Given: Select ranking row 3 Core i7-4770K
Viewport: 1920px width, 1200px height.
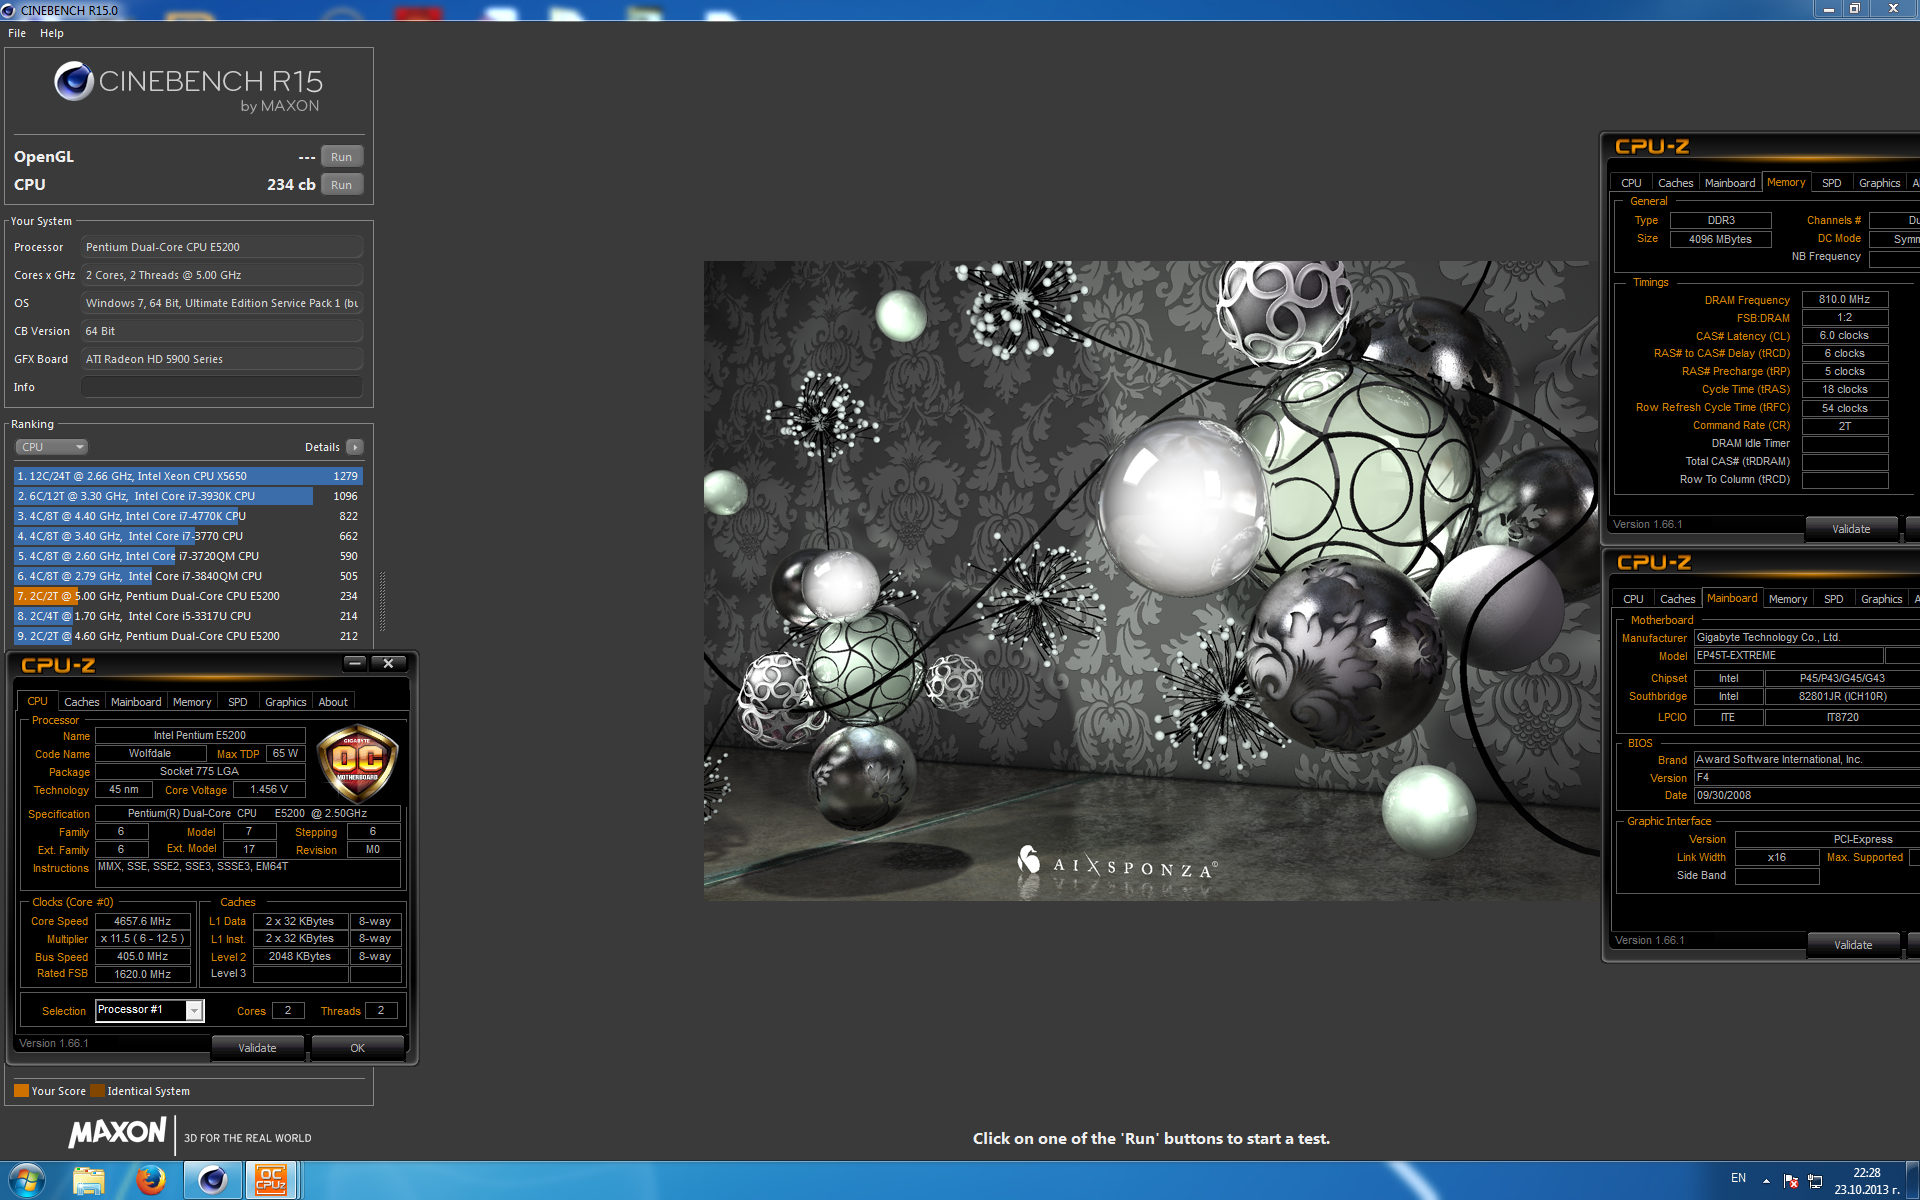Looking at the screenshot, I should click(x=188, y=516).
